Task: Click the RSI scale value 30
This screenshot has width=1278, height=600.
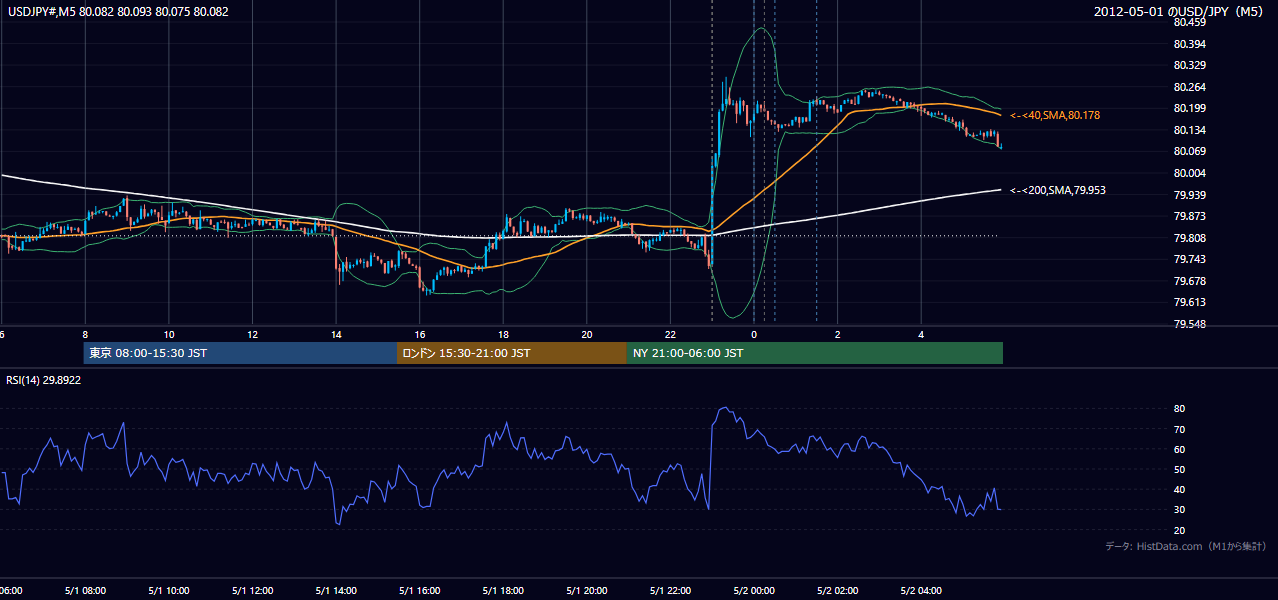Action: (x=1179, y=510)
